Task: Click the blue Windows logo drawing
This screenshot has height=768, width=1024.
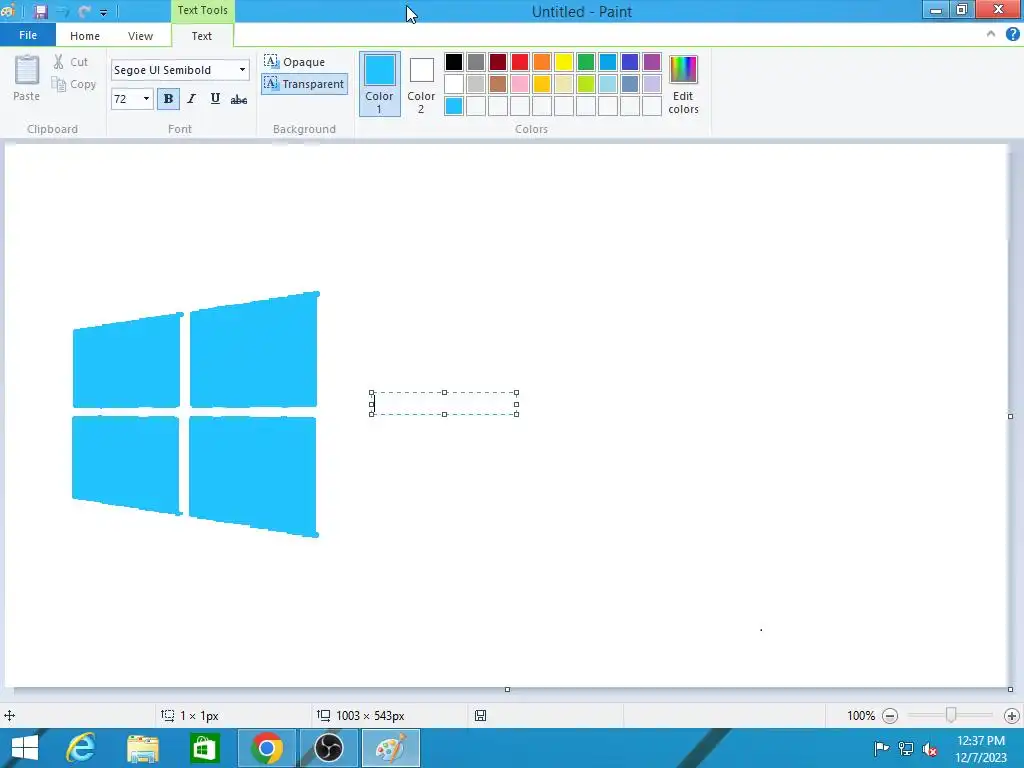Action: coord(195,414)
